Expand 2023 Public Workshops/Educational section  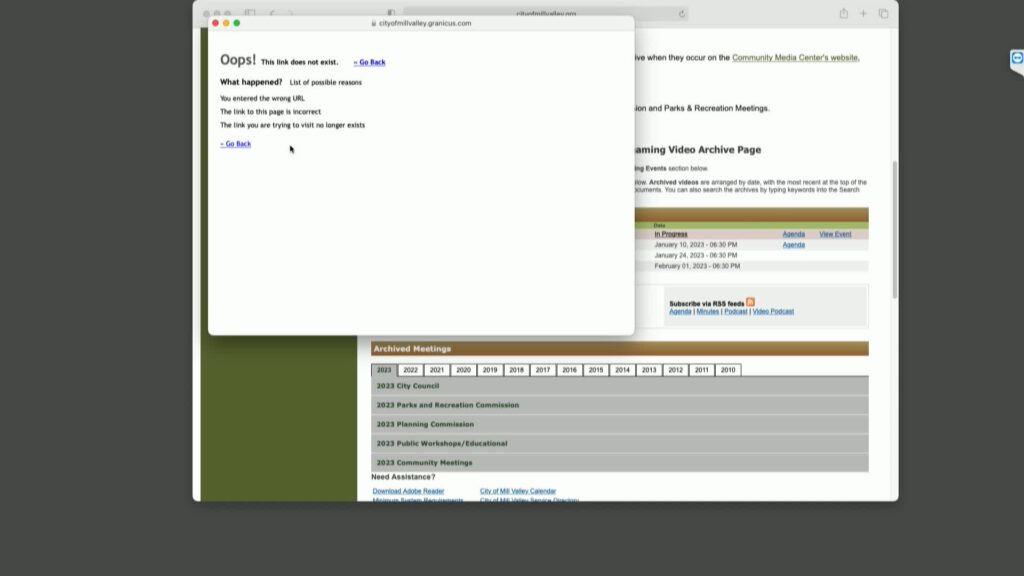(x=620, y=443)
